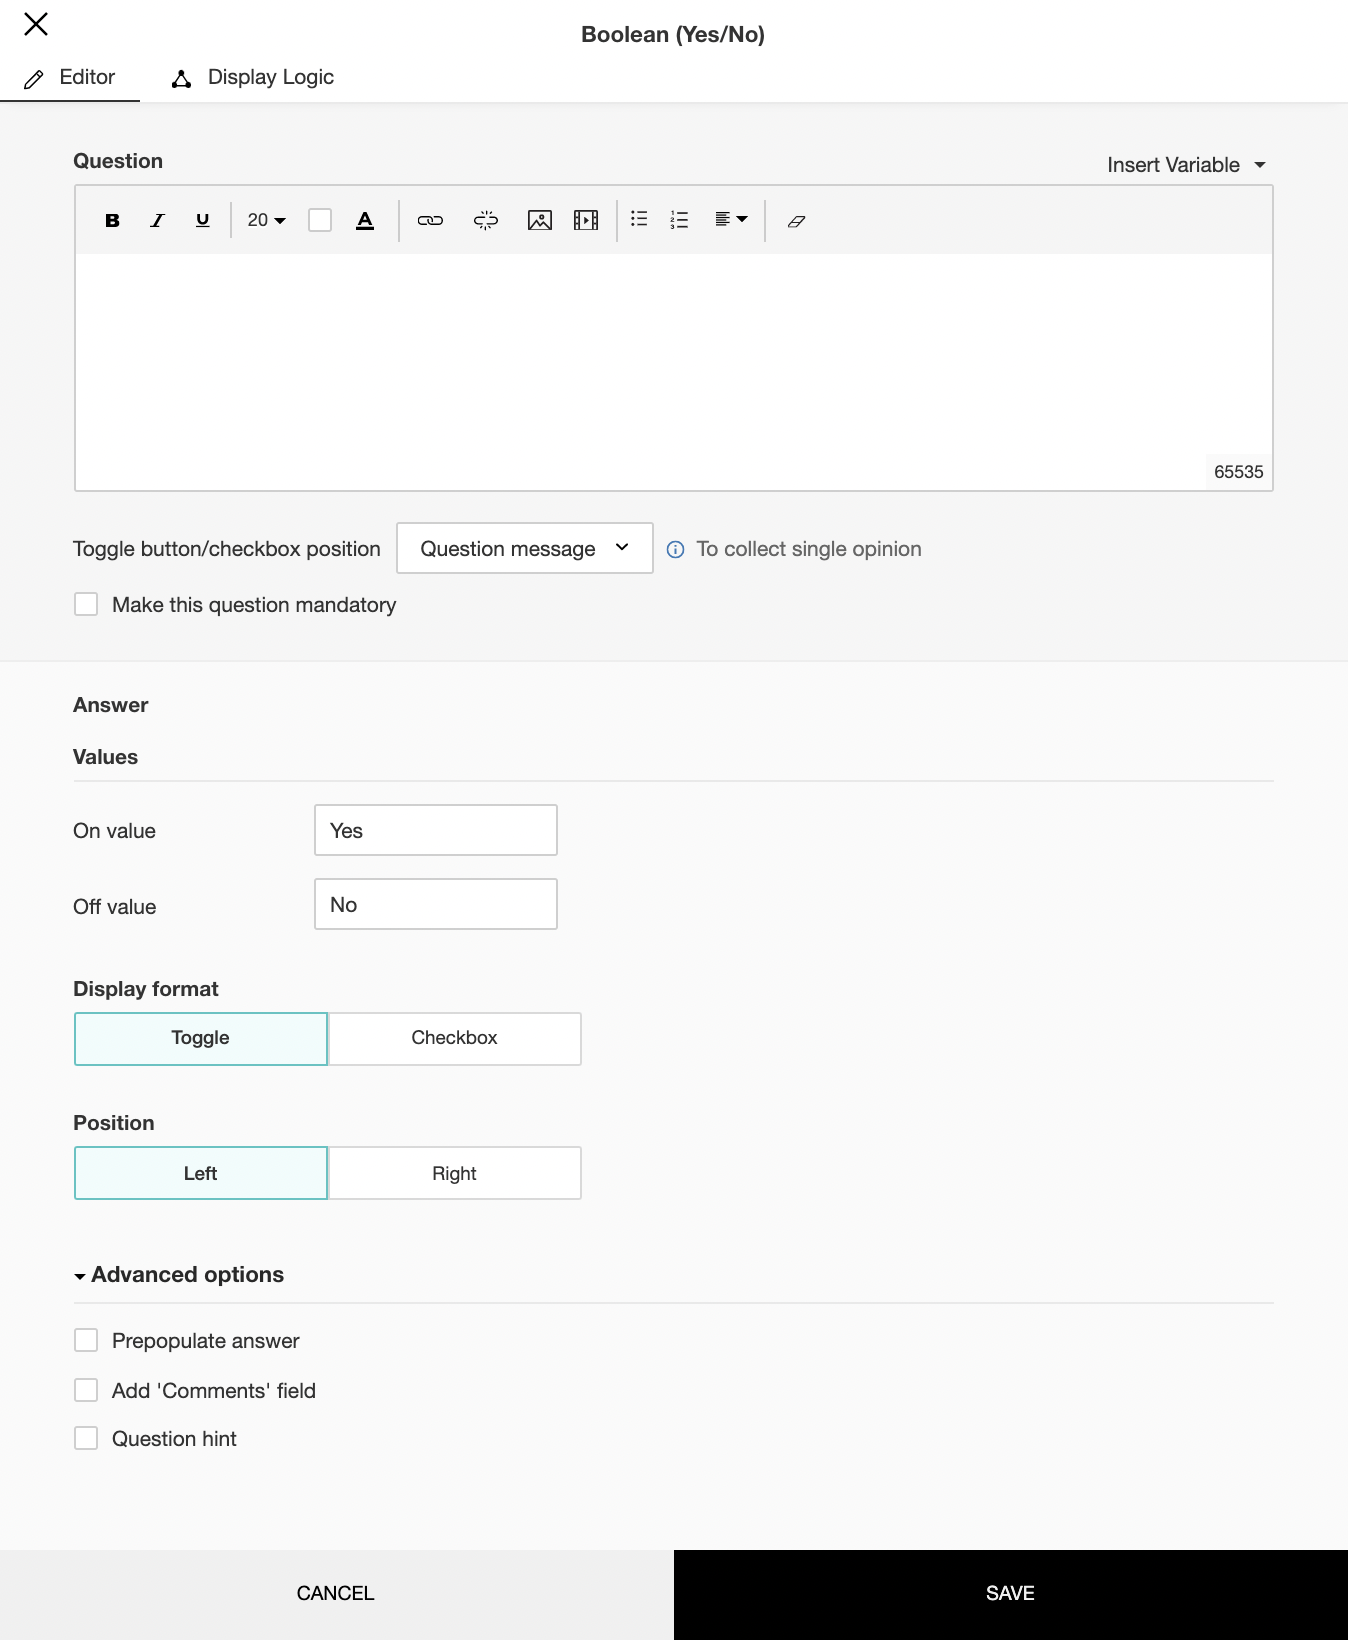This screenshot has width=1348, height=1640.
Task: Expand the Insert Variable dropdown
Action: 1185,165
